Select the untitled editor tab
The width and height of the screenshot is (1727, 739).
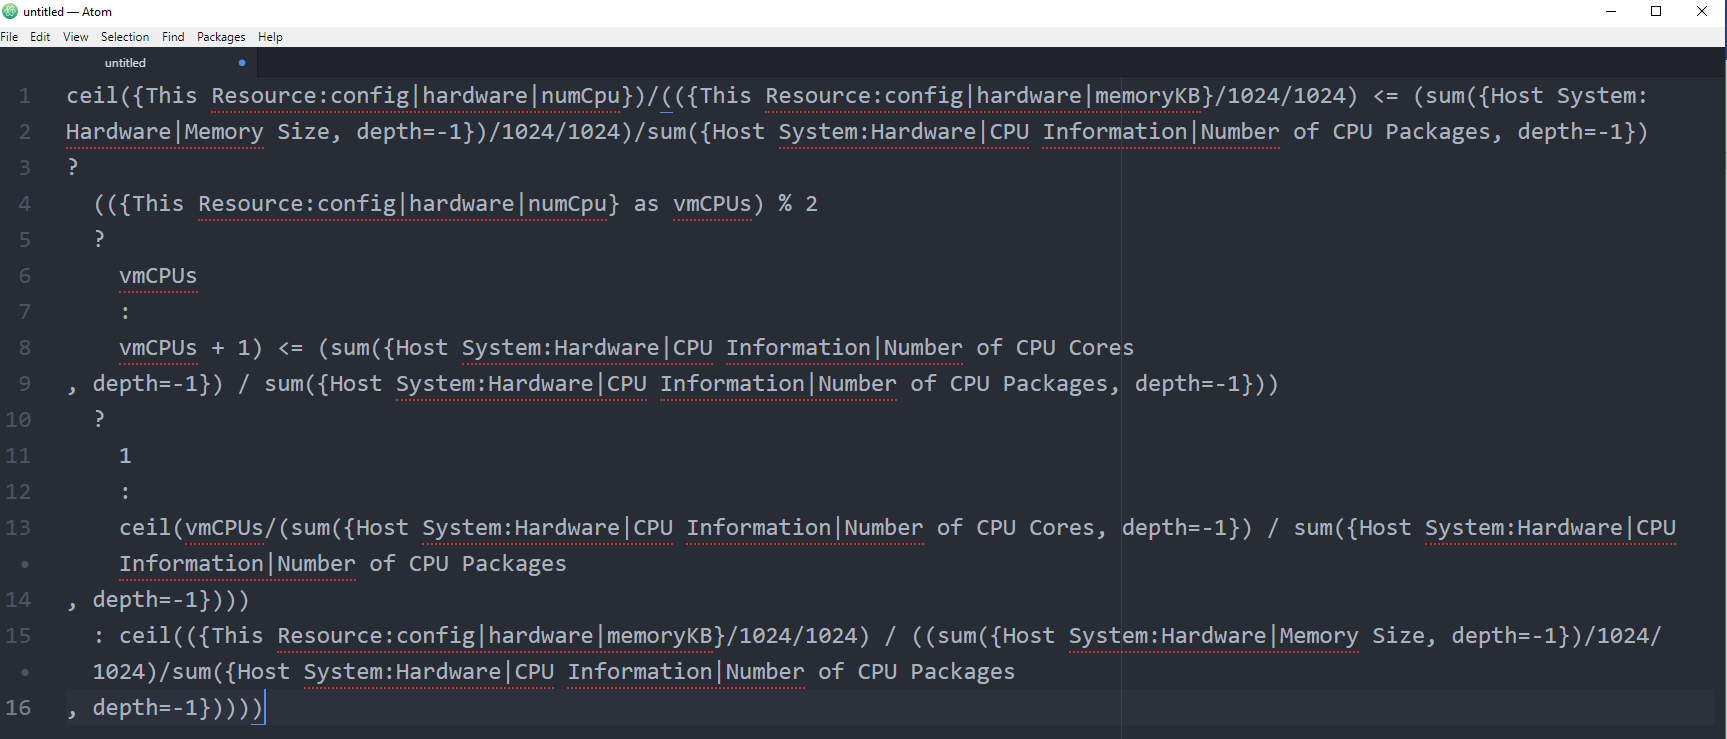point(125,62)
